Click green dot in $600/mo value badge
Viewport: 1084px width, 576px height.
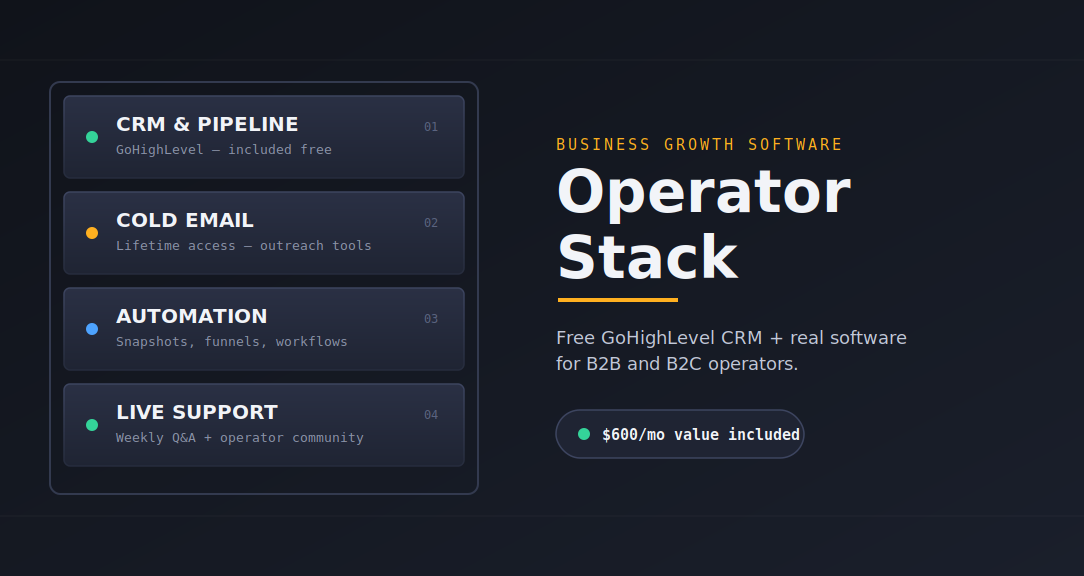[x=584, y=434]
